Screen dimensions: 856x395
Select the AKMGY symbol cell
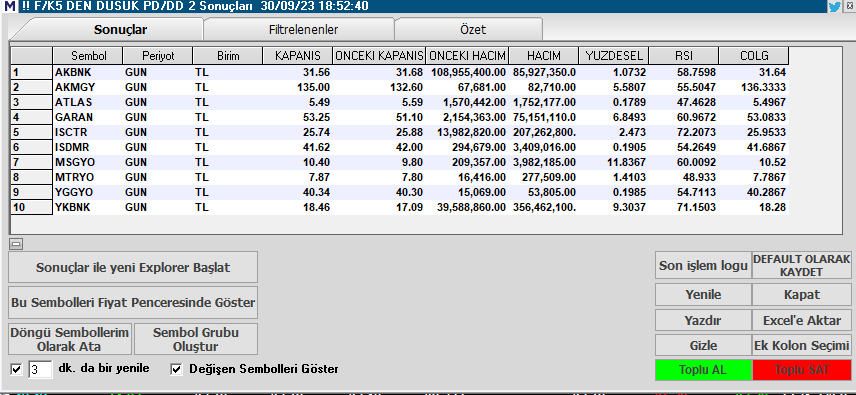[x=88, y=87]
